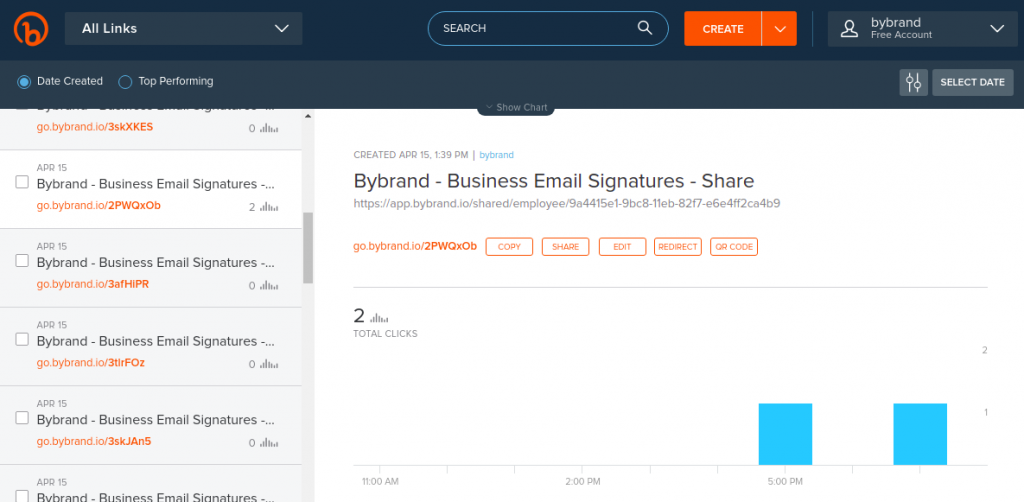Check the box for link 3afHiPR

tap(22, 260)
